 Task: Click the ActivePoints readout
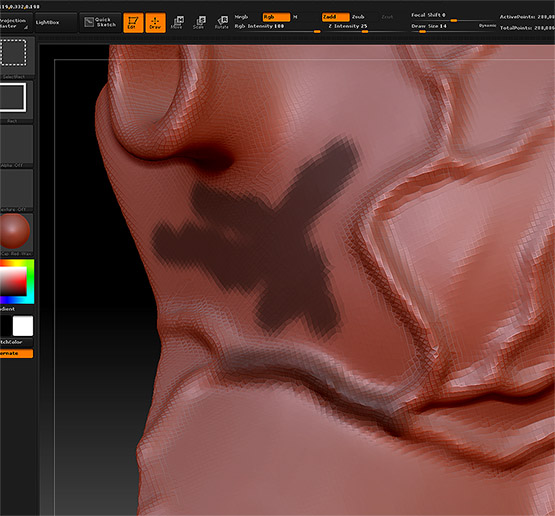coord(527,17)
